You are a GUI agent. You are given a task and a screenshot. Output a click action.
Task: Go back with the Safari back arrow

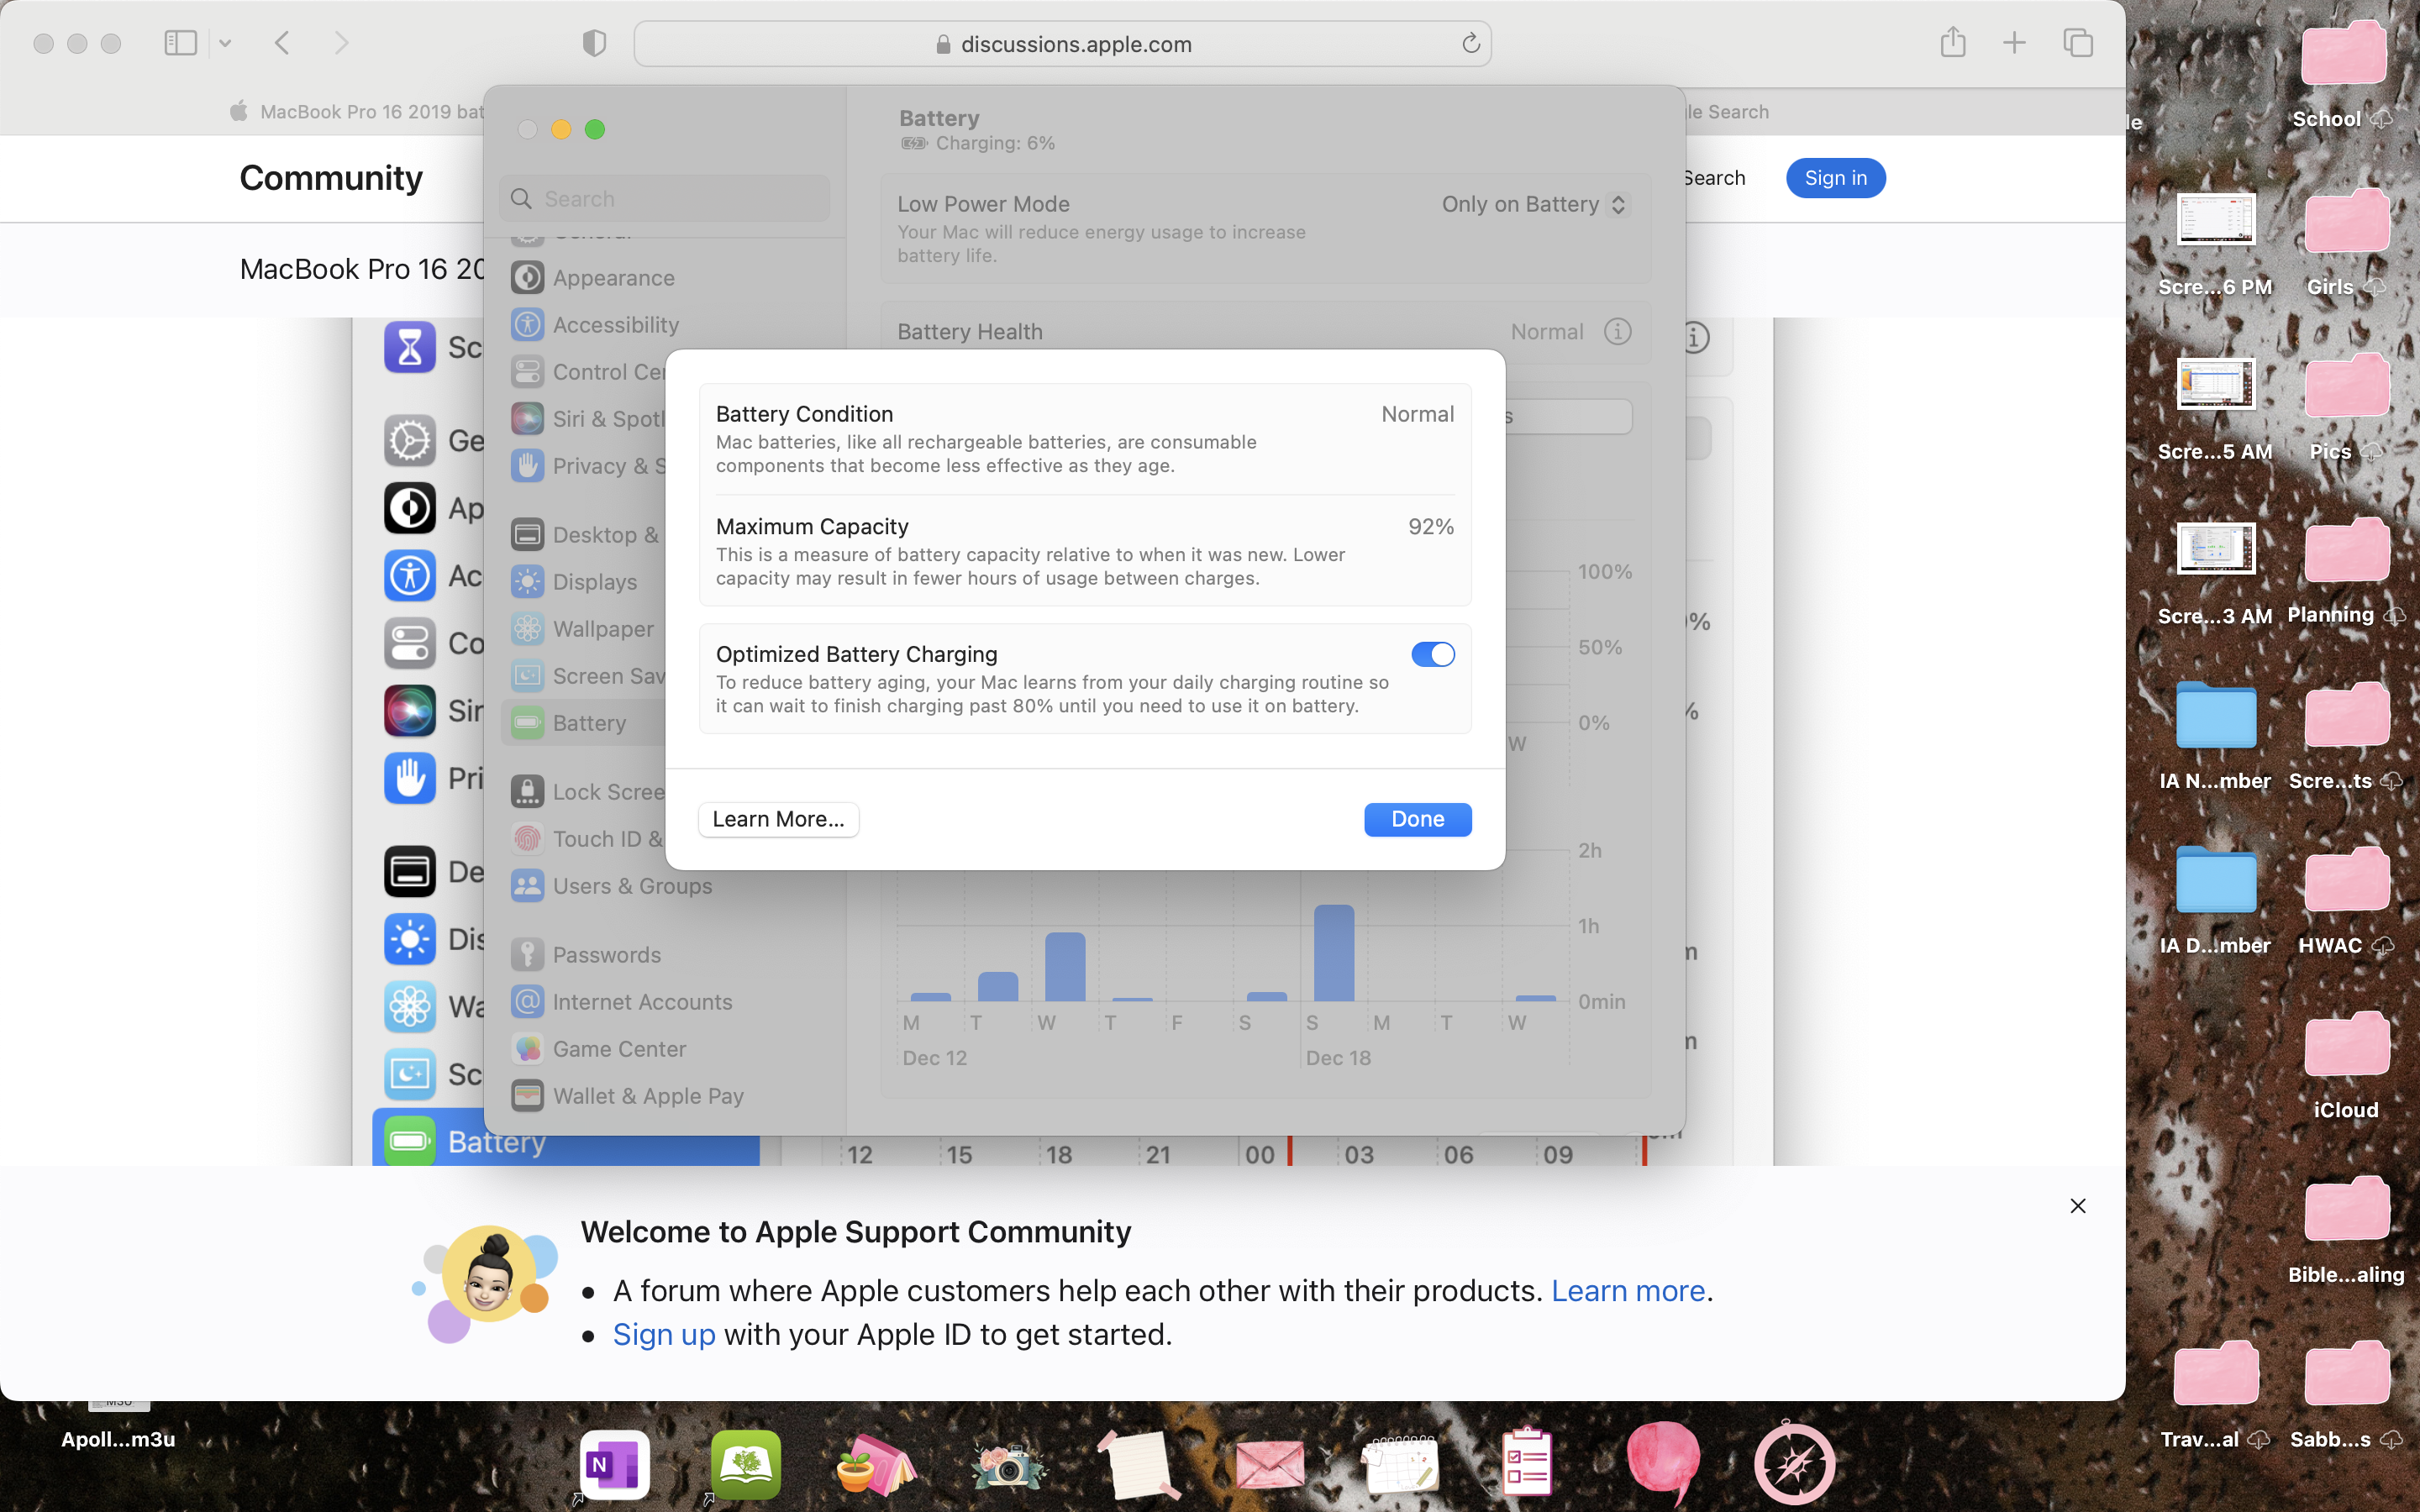point(283,43)
